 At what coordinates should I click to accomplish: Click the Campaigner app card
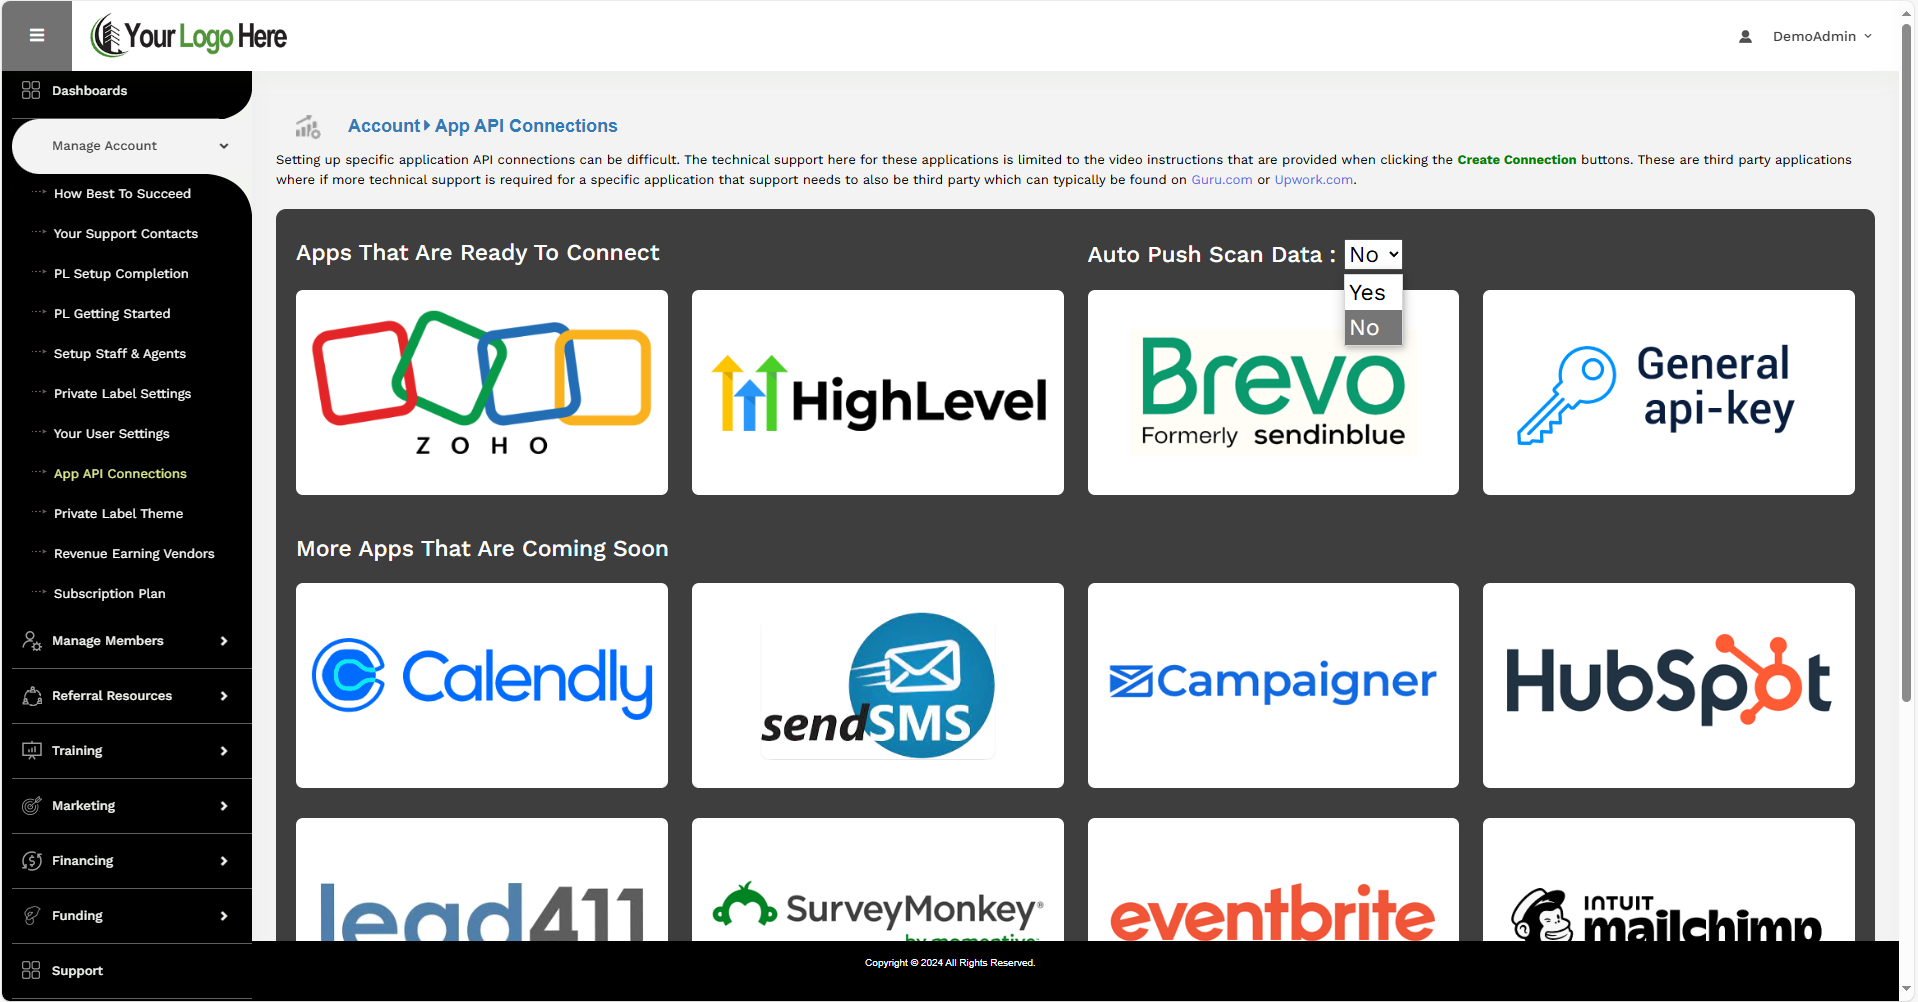click(x=1273, y=686)
